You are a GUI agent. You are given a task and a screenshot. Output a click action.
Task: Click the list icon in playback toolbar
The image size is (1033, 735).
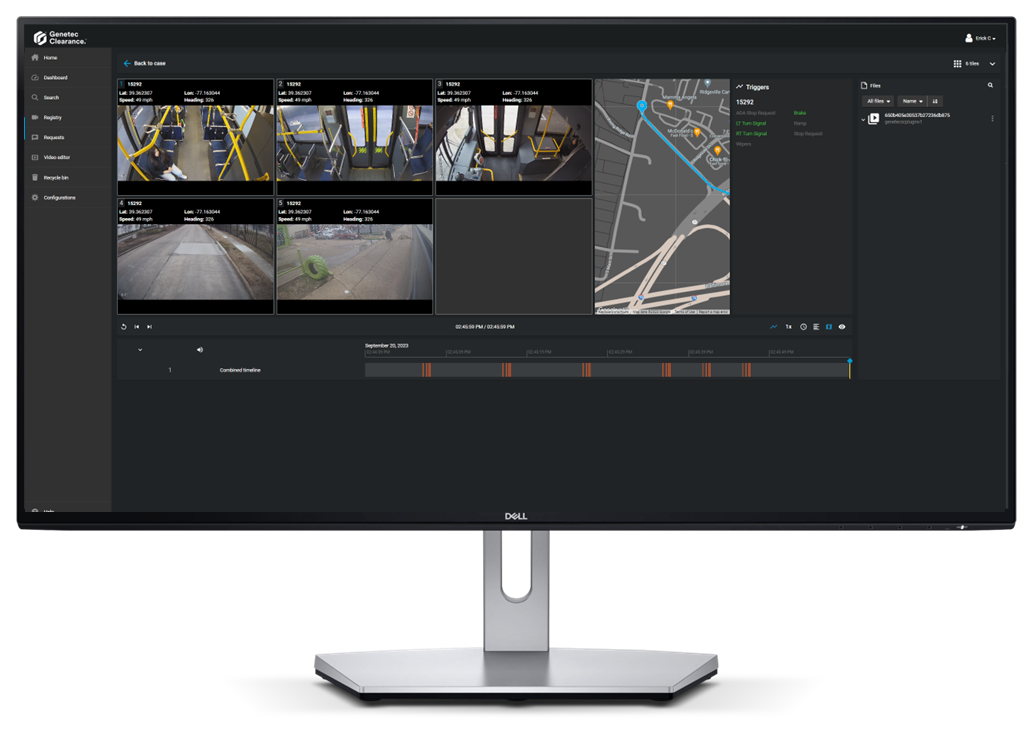point(816,327)
